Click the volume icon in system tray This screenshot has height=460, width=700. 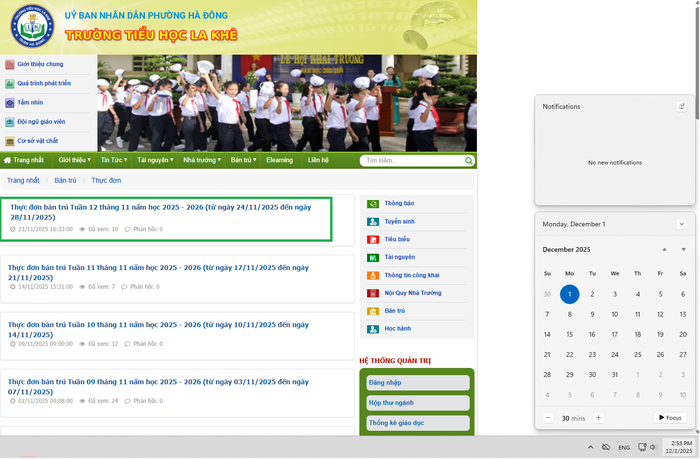coord(653,447)
